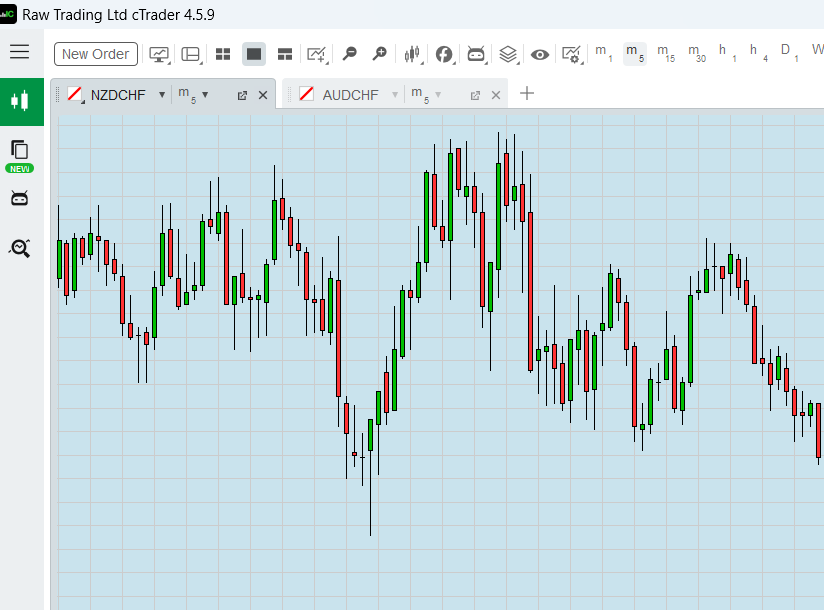Open the chart type candlestick dropdown
The image size is (824, 610).
click(x=413, y=54)
